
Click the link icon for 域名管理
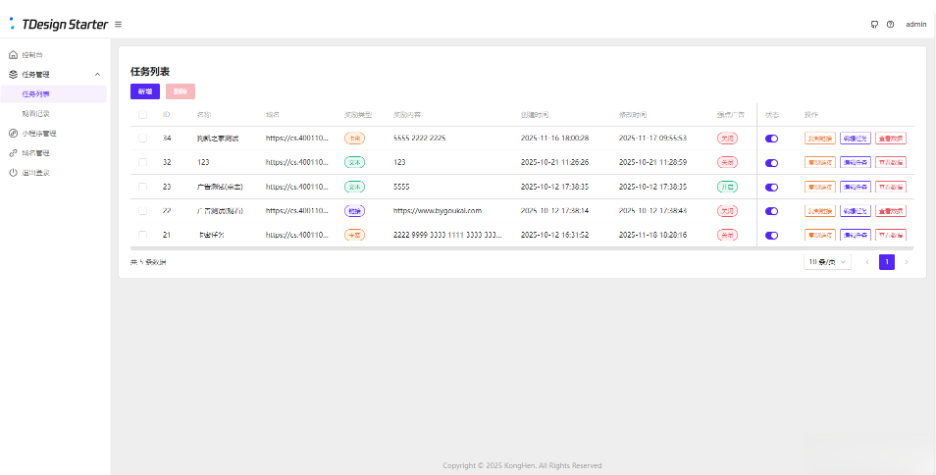click(13, 153)
